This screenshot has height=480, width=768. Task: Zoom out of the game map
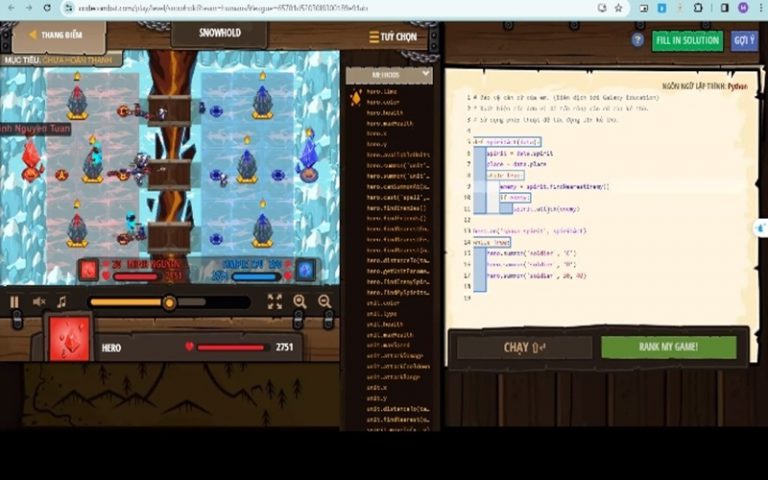(324, 302)
